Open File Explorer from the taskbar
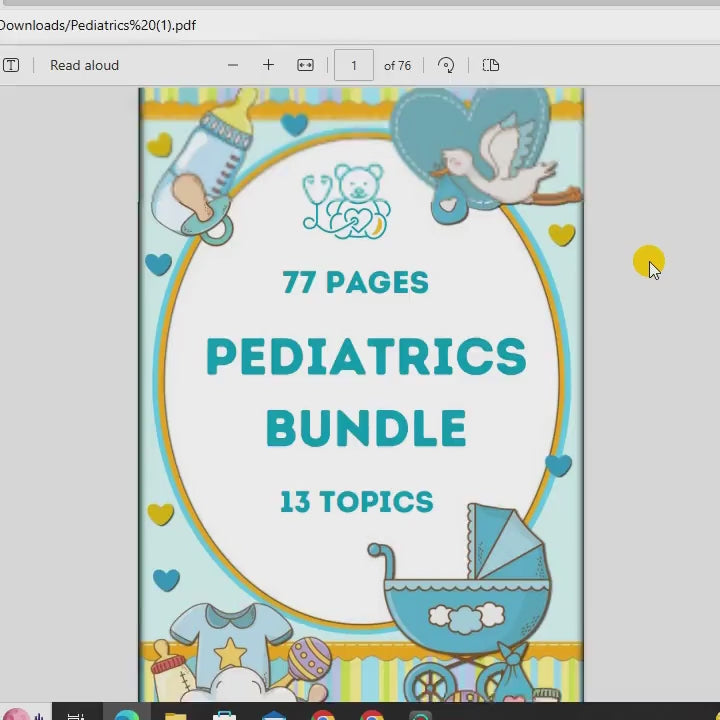Image resolution: width=720 pixels, height=720 pixels. tap(175, 715)
